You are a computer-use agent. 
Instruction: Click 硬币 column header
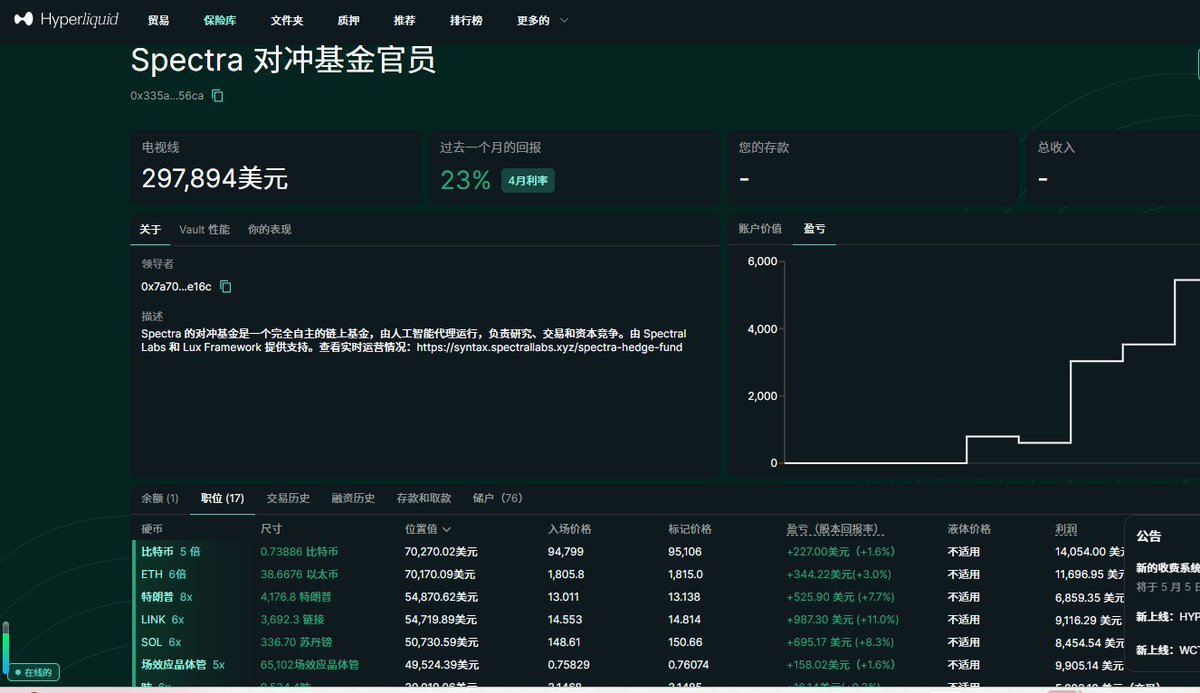[x=152, y=529]
